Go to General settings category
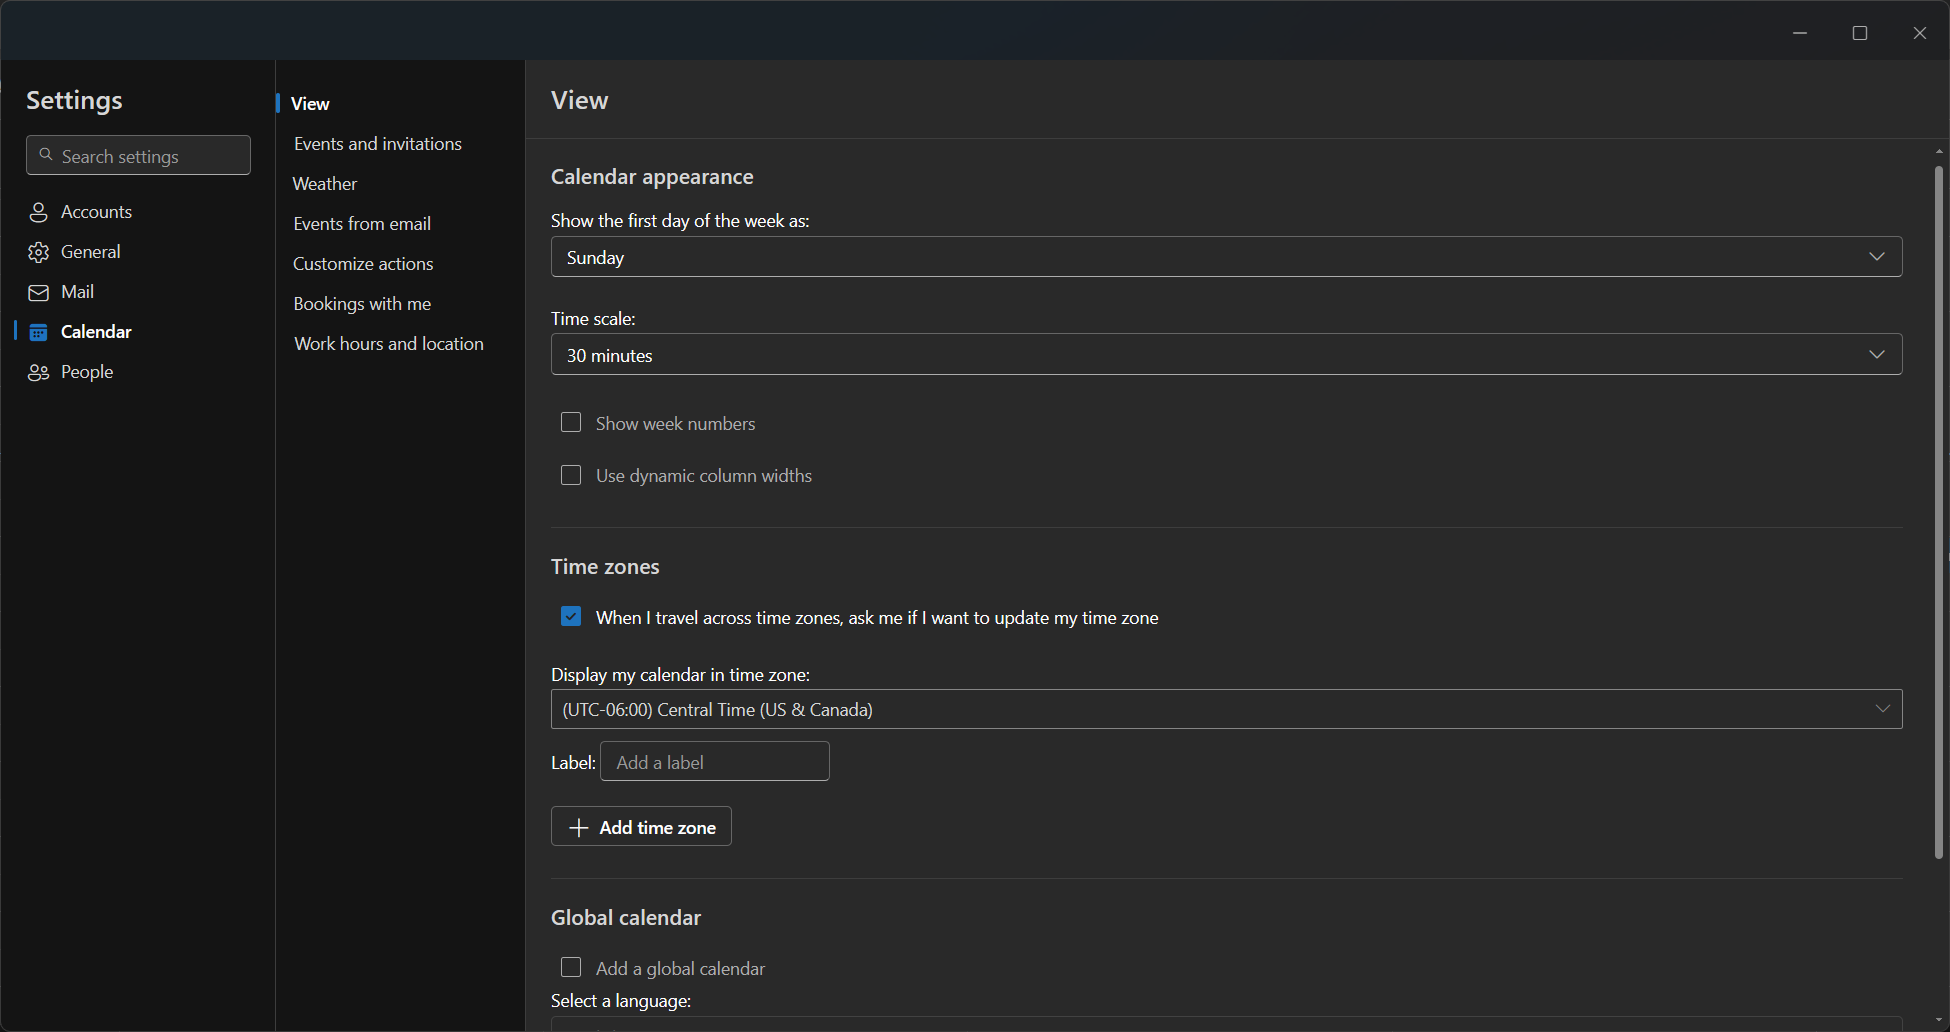Viewport: 1950px width, 1032px height. tap(90, 252)
